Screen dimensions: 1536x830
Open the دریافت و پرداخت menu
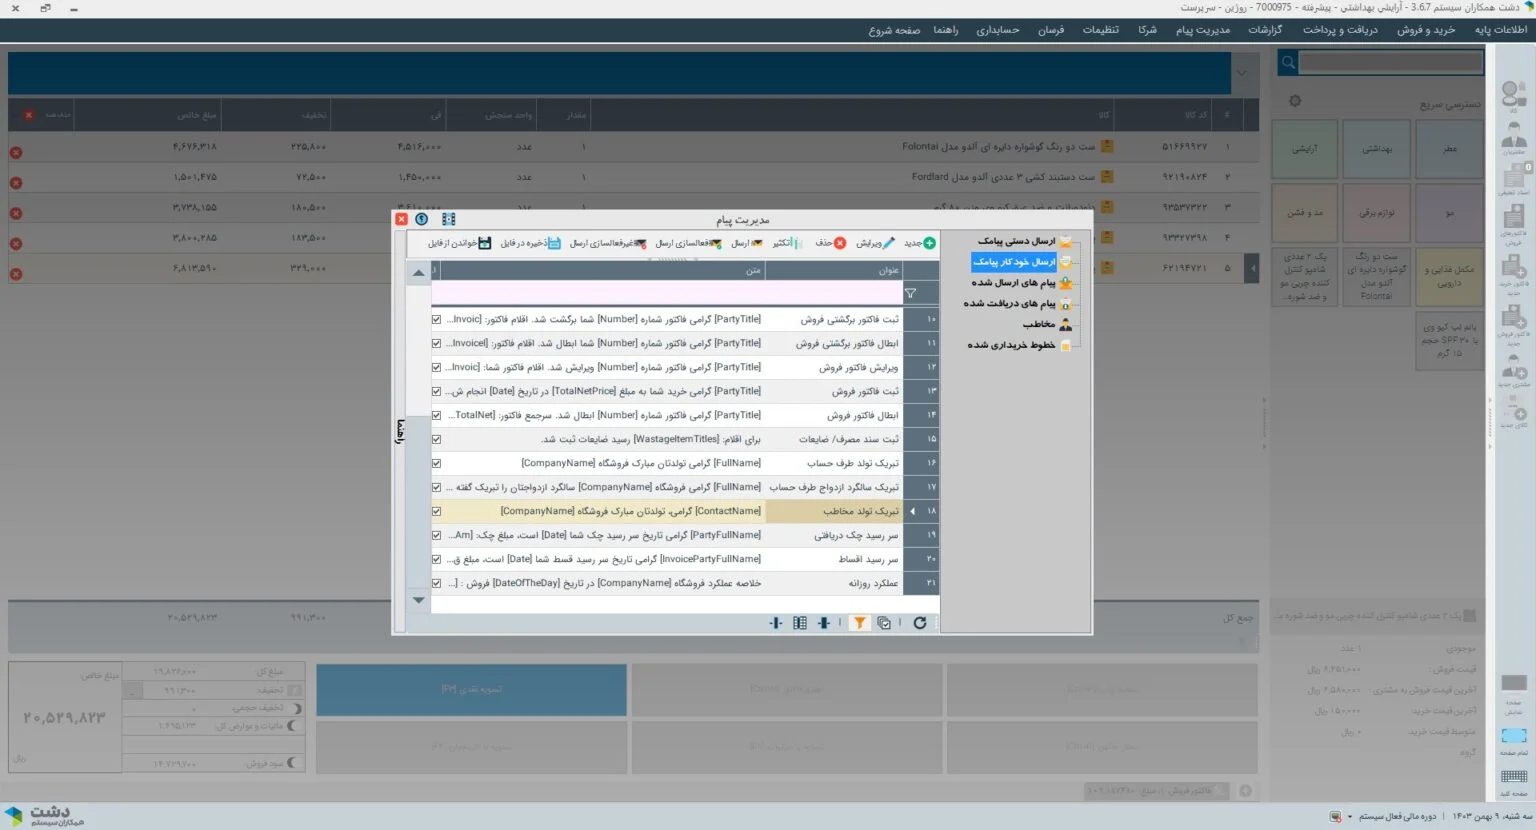tap(1340, 30)
